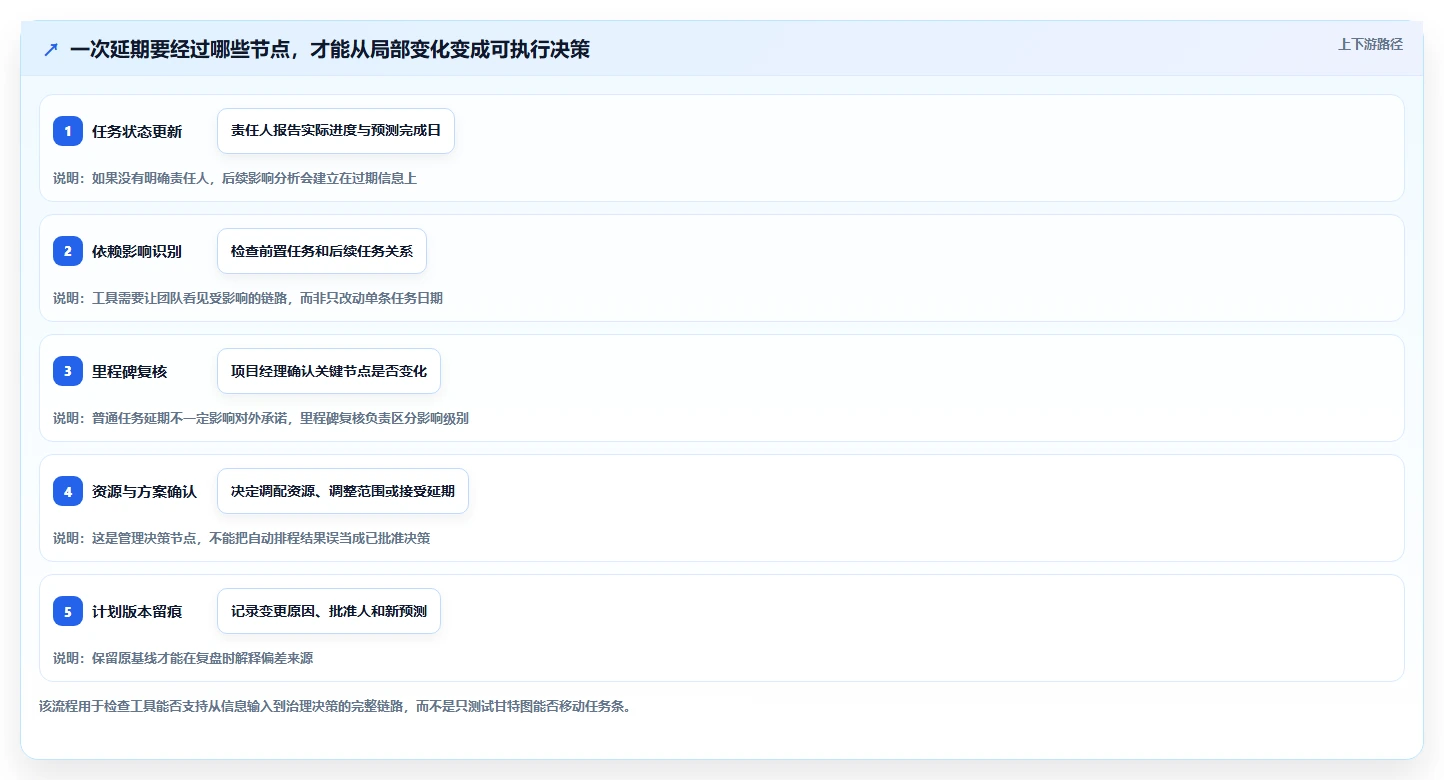Click the note about 如果没有明确责任人

click(235, 178)
